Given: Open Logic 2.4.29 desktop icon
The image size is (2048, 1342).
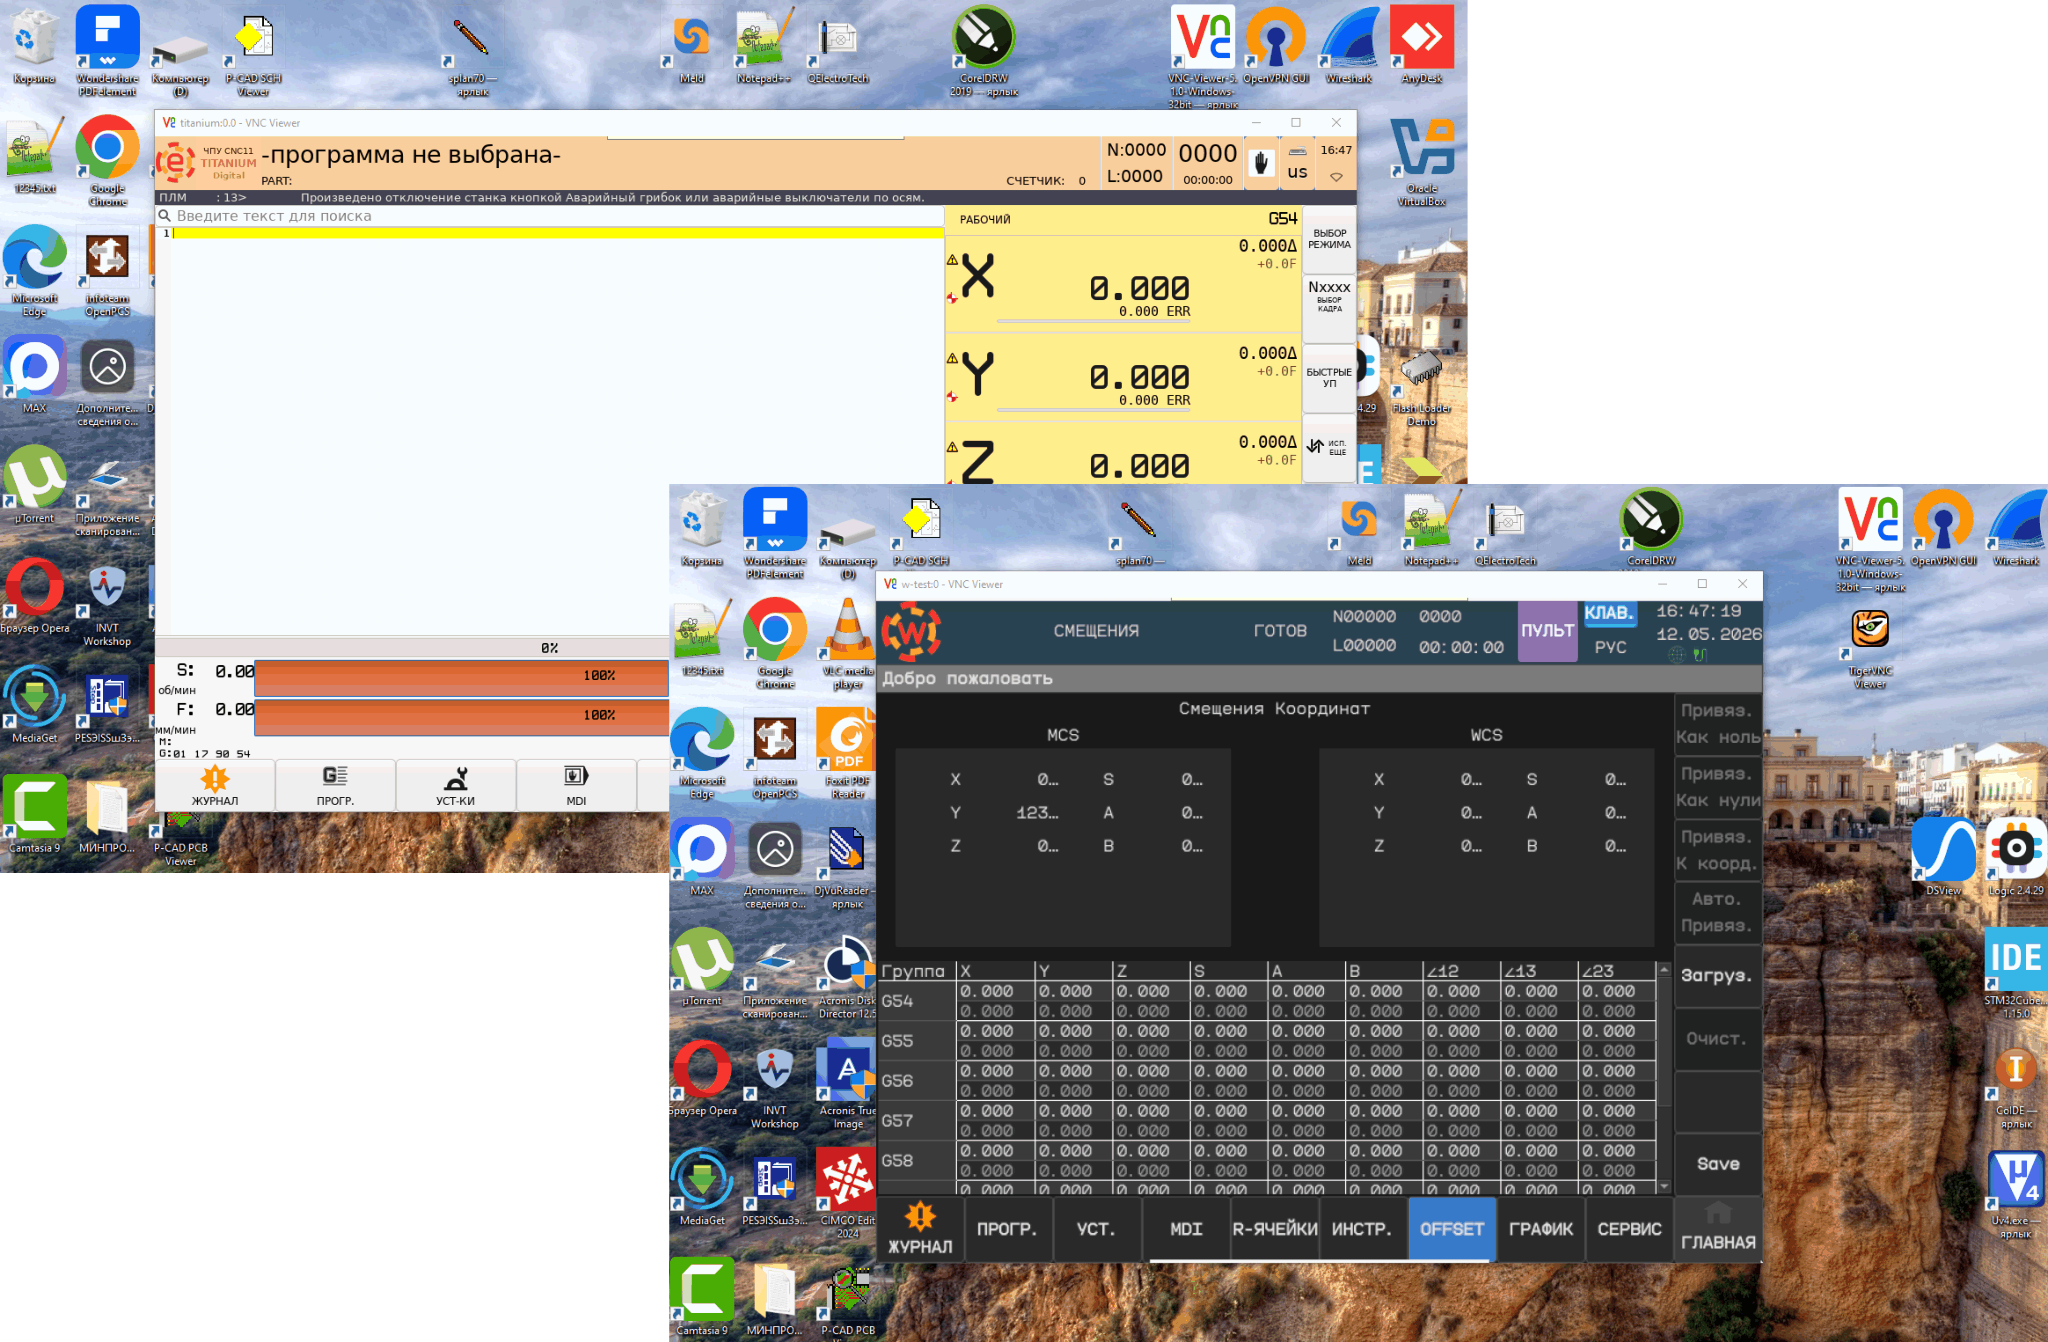Looking at the screenshot, I should 2016,856.
